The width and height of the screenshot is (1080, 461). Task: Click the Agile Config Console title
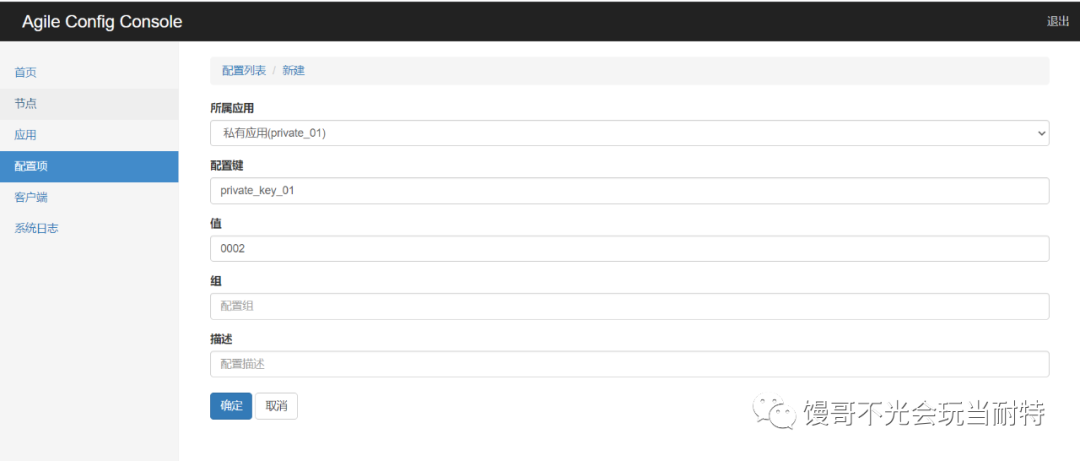(102, 21)
